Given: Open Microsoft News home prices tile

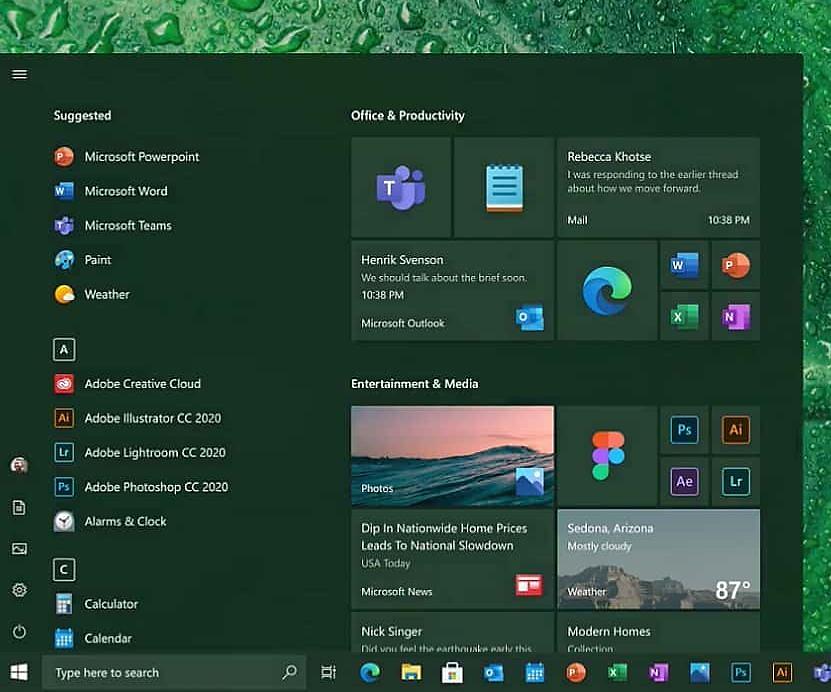Looking at the screenshot, I should pyautogui.click(x=453, y=559).
